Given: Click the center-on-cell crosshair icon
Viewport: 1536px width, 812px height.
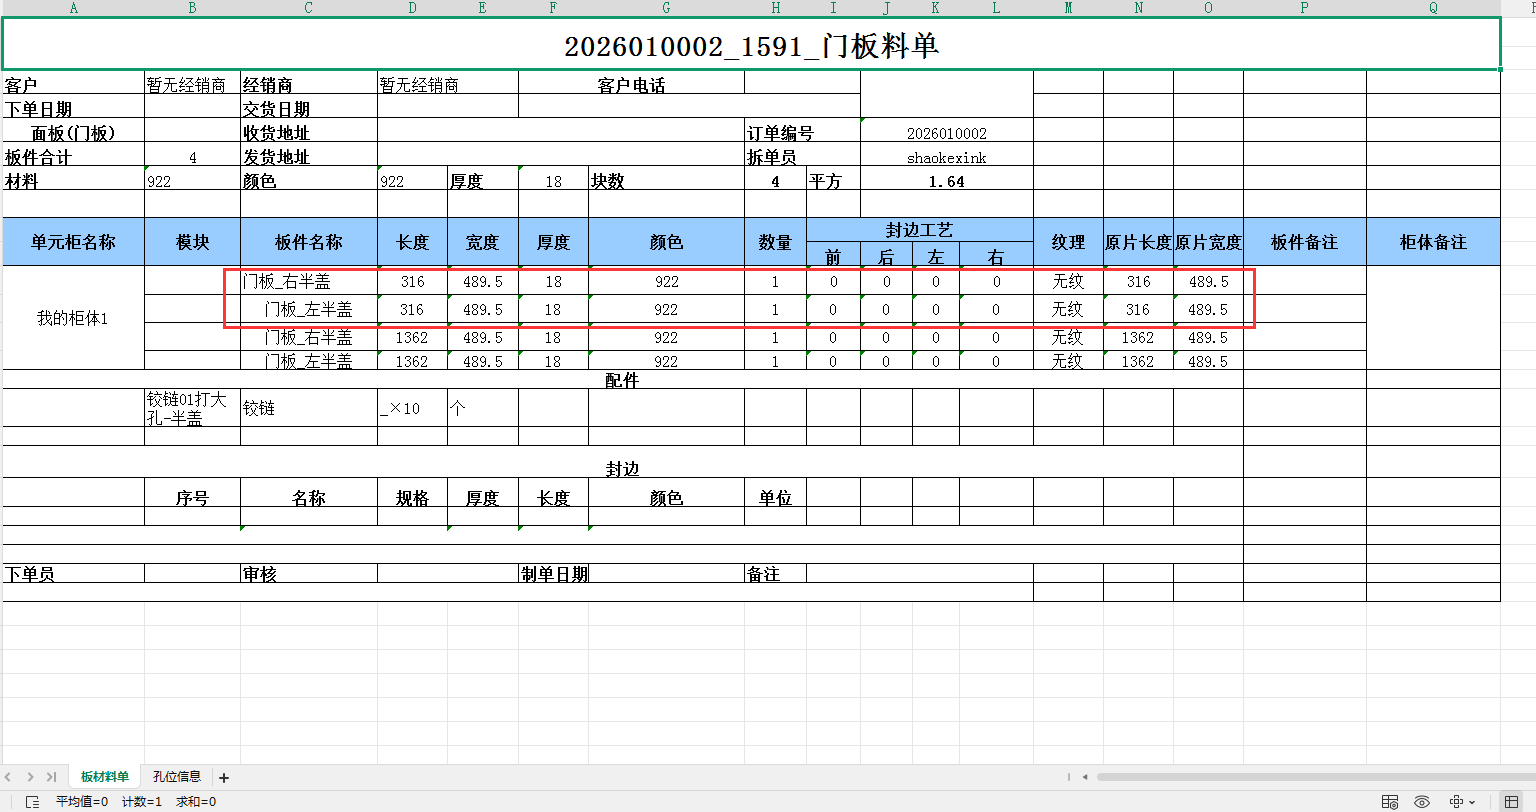Looking at the screenshot, I should pyautogui.click(x=1457, y=802).
